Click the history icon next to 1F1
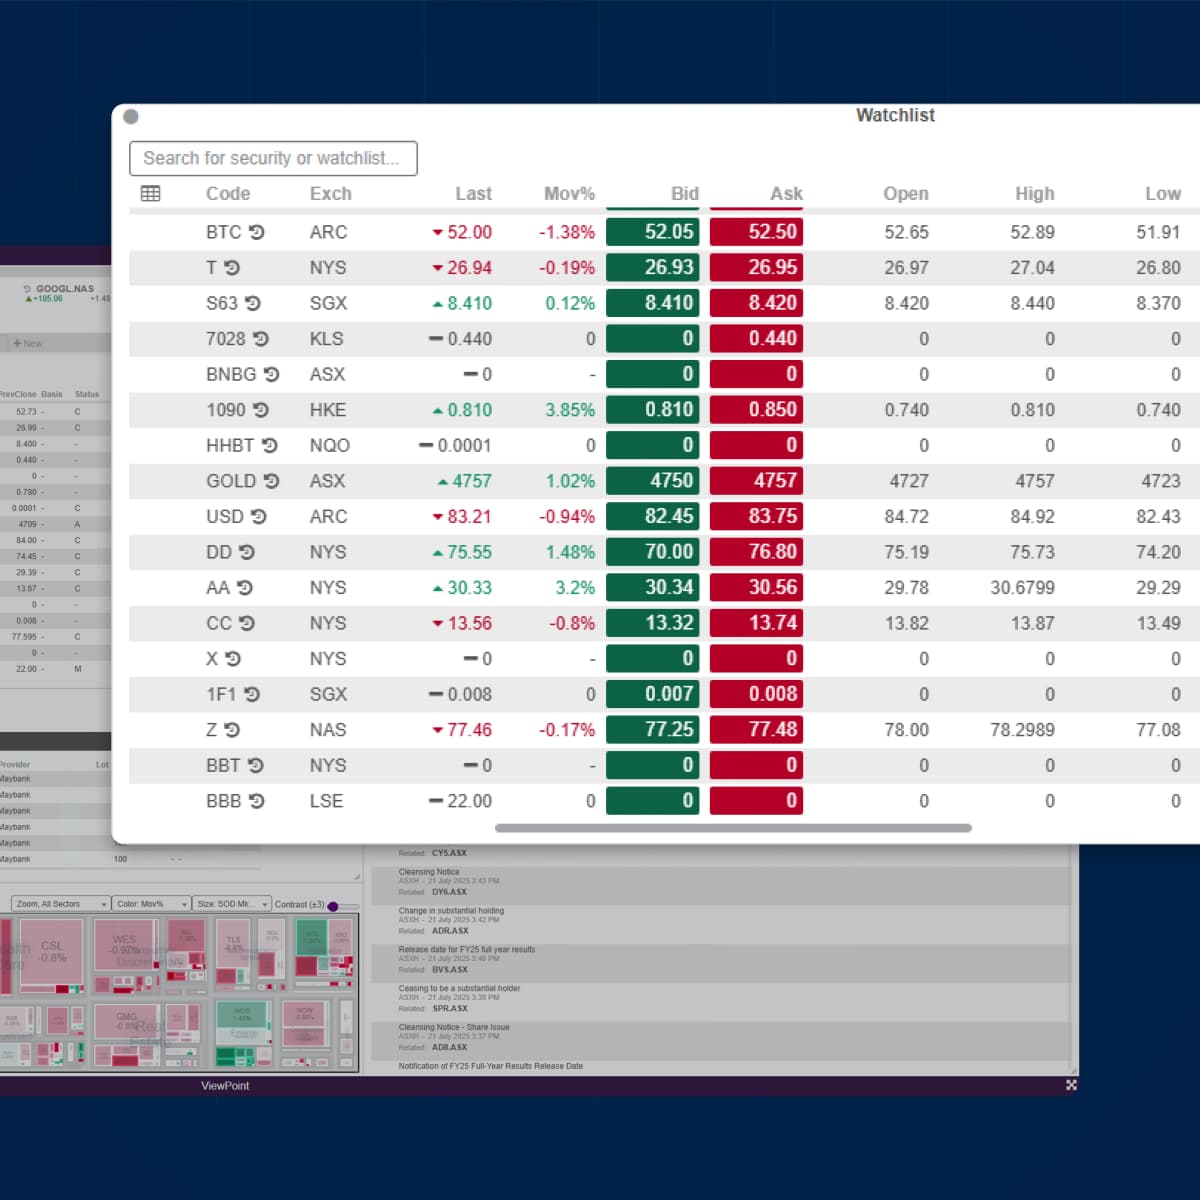 click(252, 694)
